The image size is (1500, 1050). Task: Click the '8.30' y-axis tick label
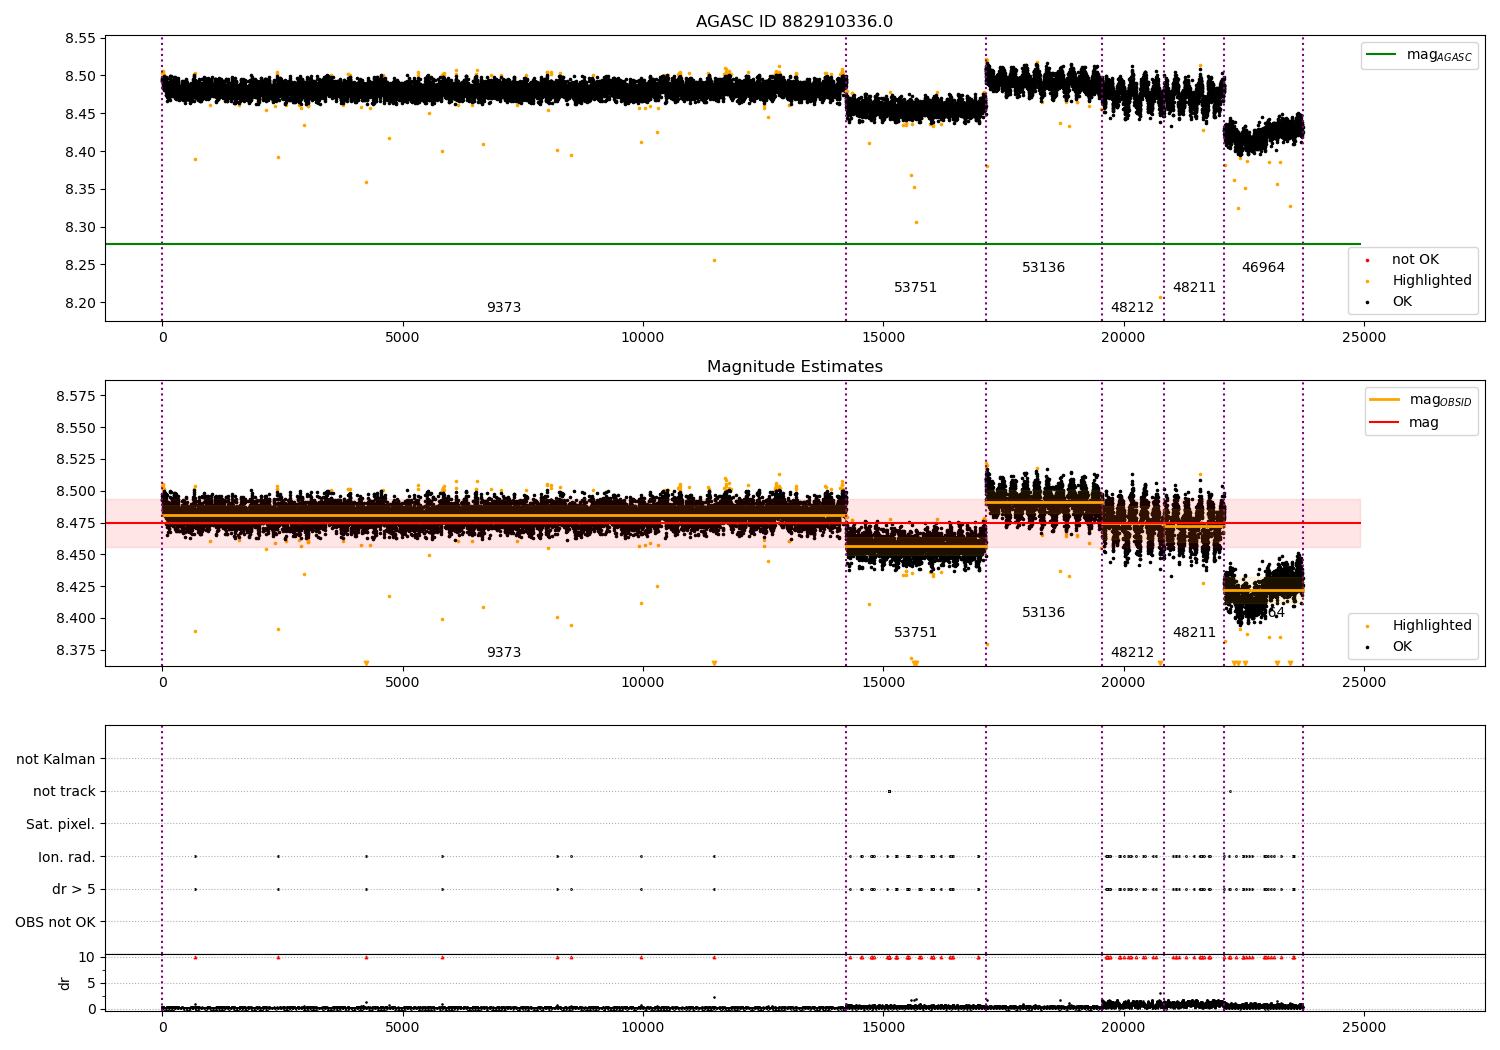tap(80, 227)
